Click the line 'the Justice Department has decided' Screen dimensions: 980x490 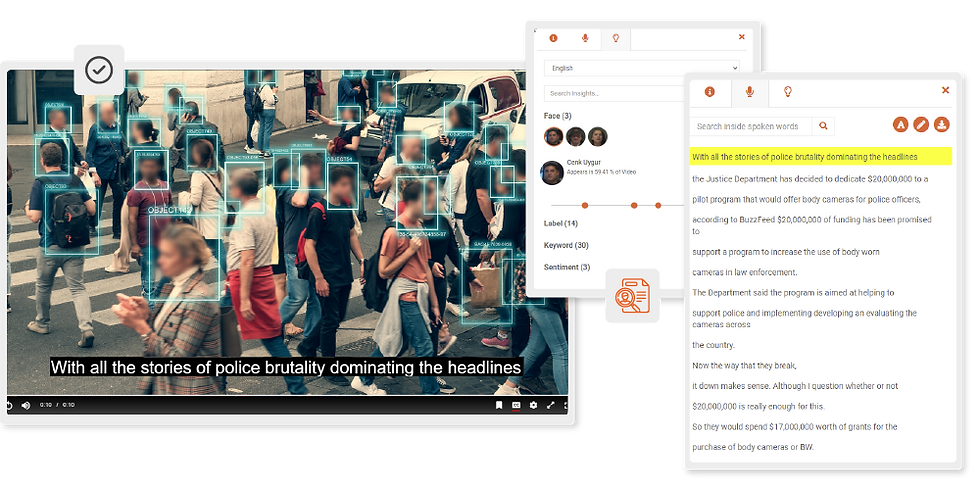tap(810, 179)
